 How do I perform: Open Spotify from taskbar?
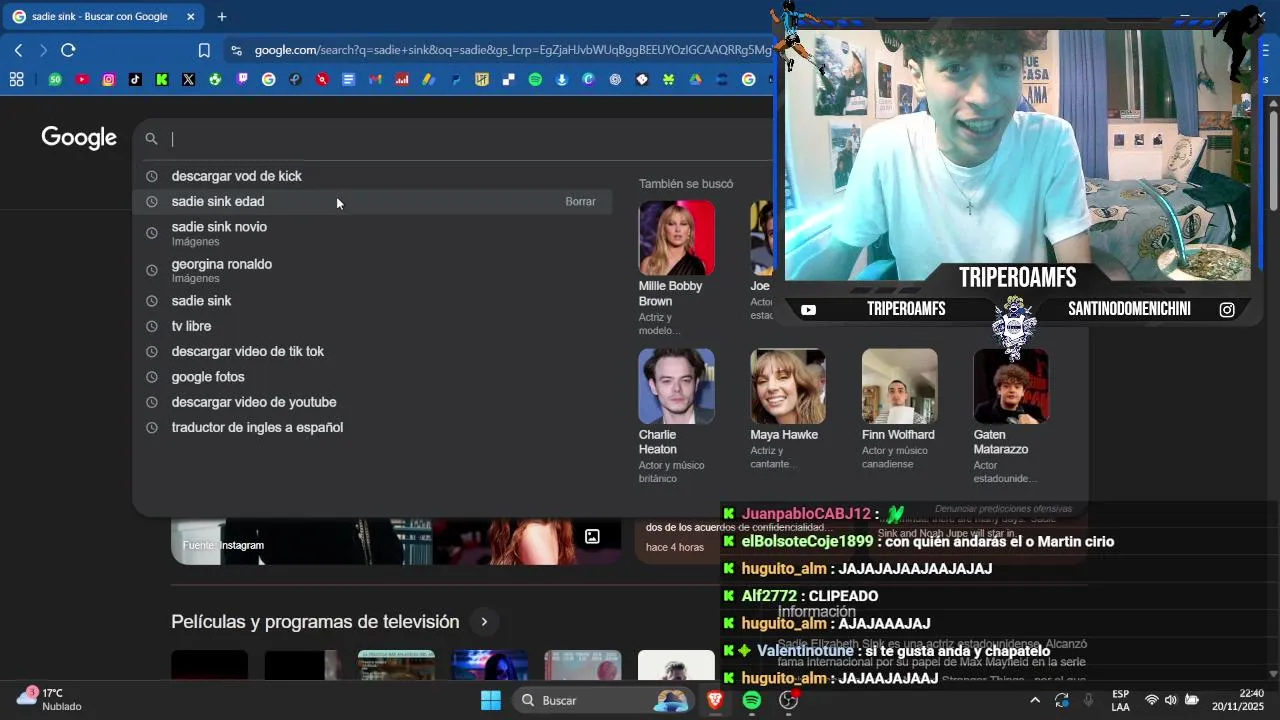coord(752,700)
